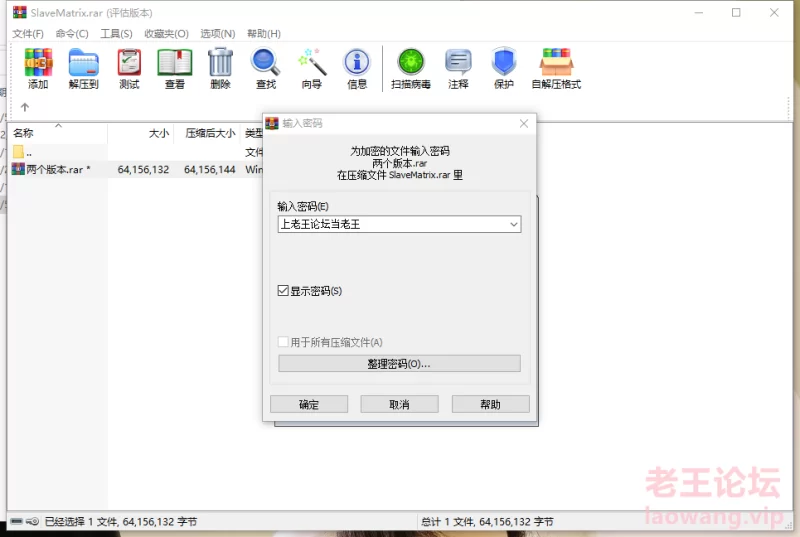Open the Comment (注释) icon

[458, 62]
